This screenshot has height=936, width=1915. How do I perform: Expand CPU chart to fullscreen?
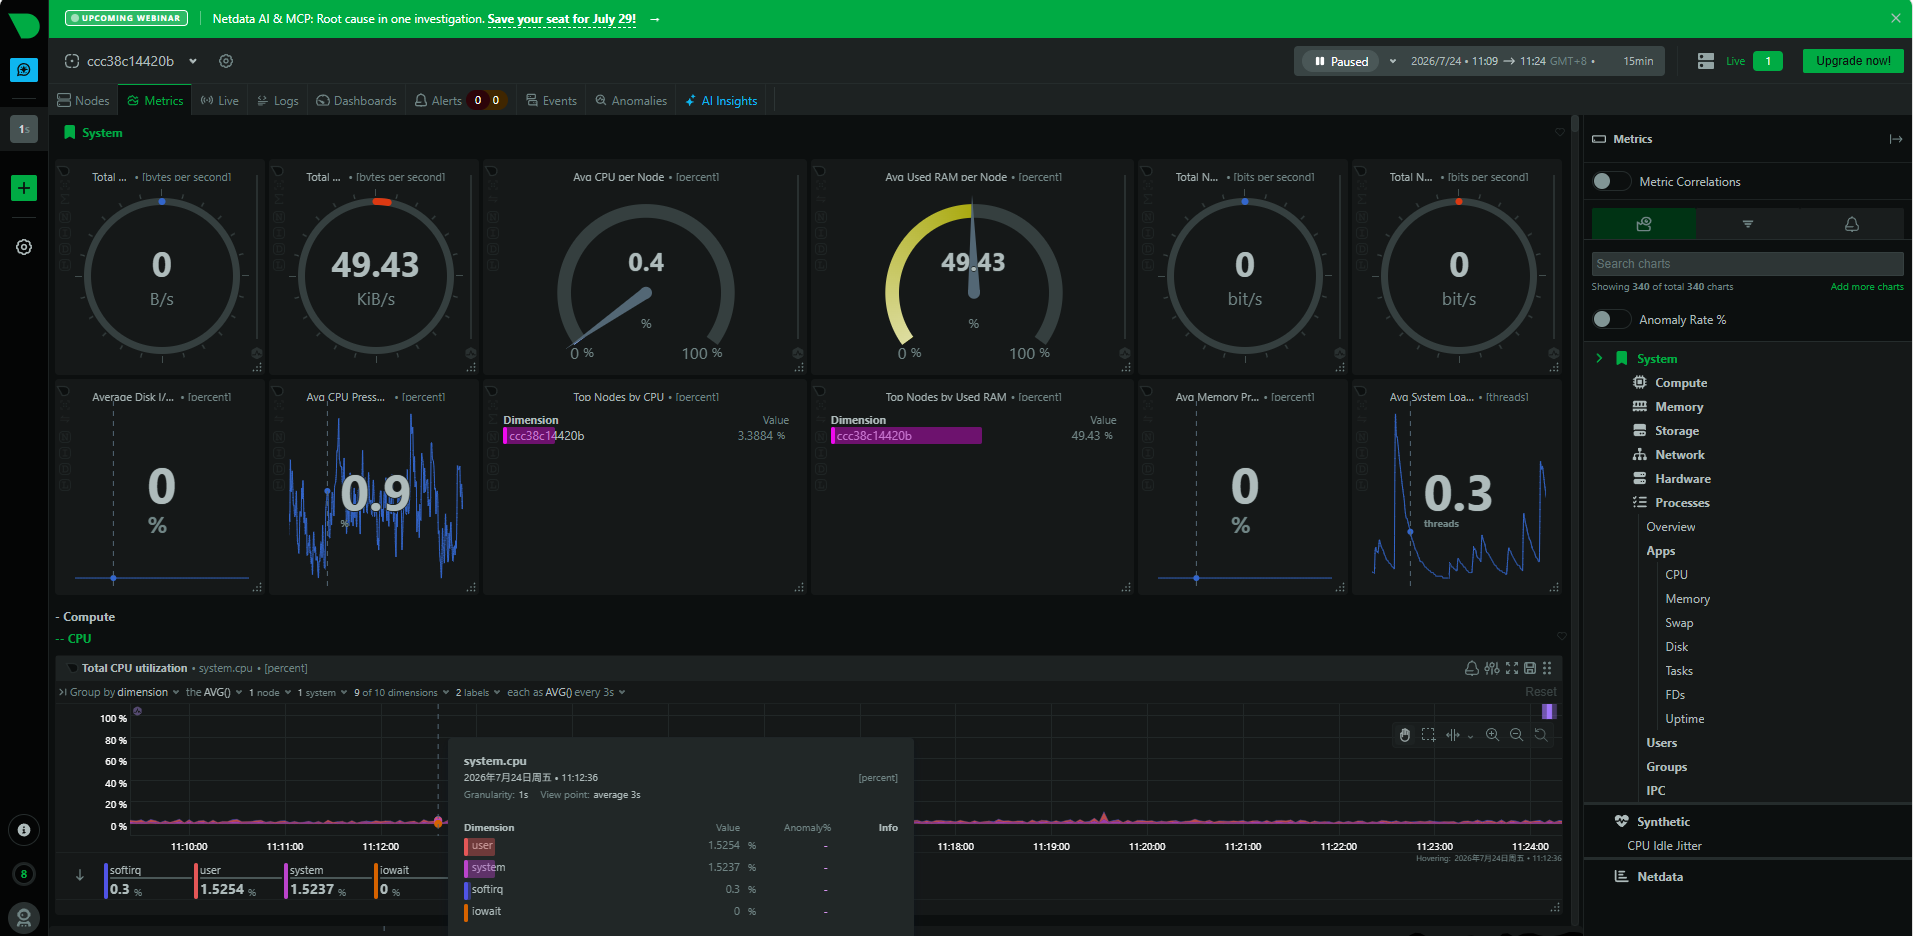(x=1511, y=668)
